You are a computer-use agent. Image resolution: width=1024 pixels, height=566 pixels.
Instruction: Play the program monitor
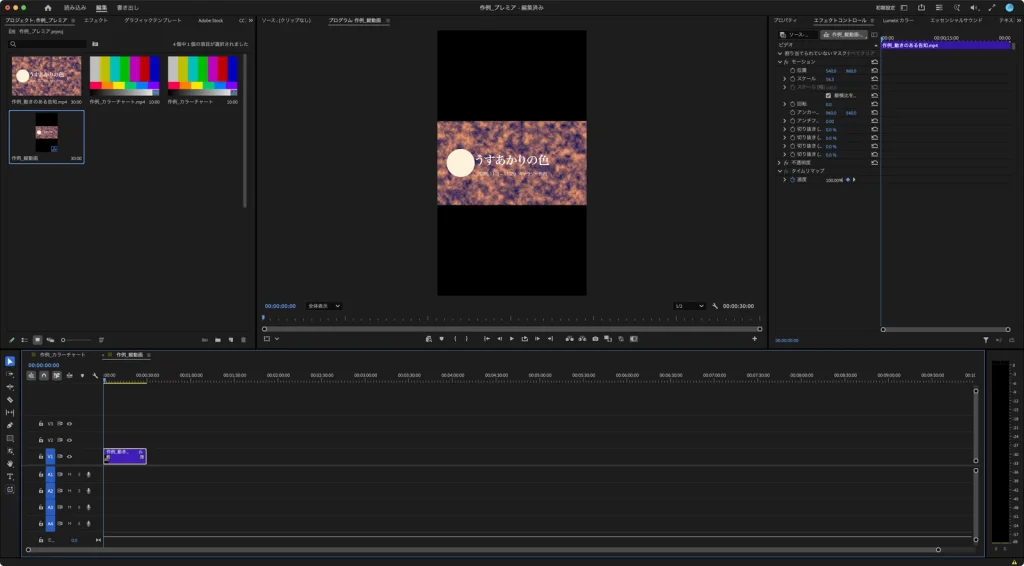[x=511, y=339]
